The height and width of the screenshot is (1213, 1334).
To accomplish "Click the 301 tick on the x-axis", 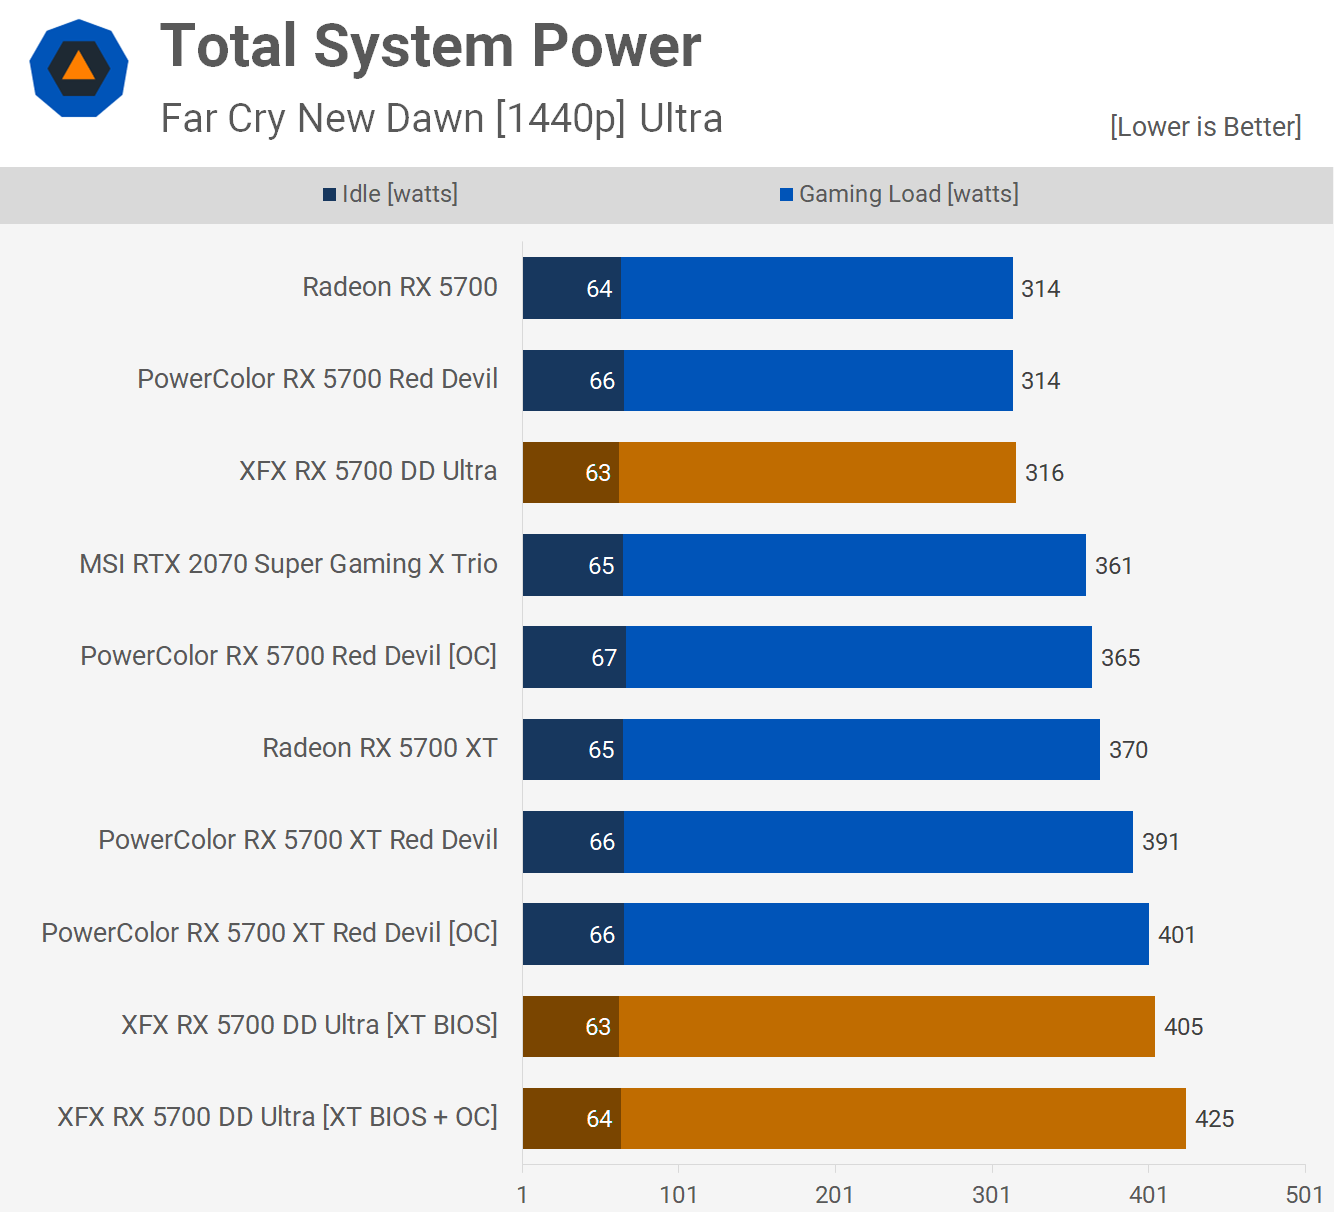I will [991, 1194].
